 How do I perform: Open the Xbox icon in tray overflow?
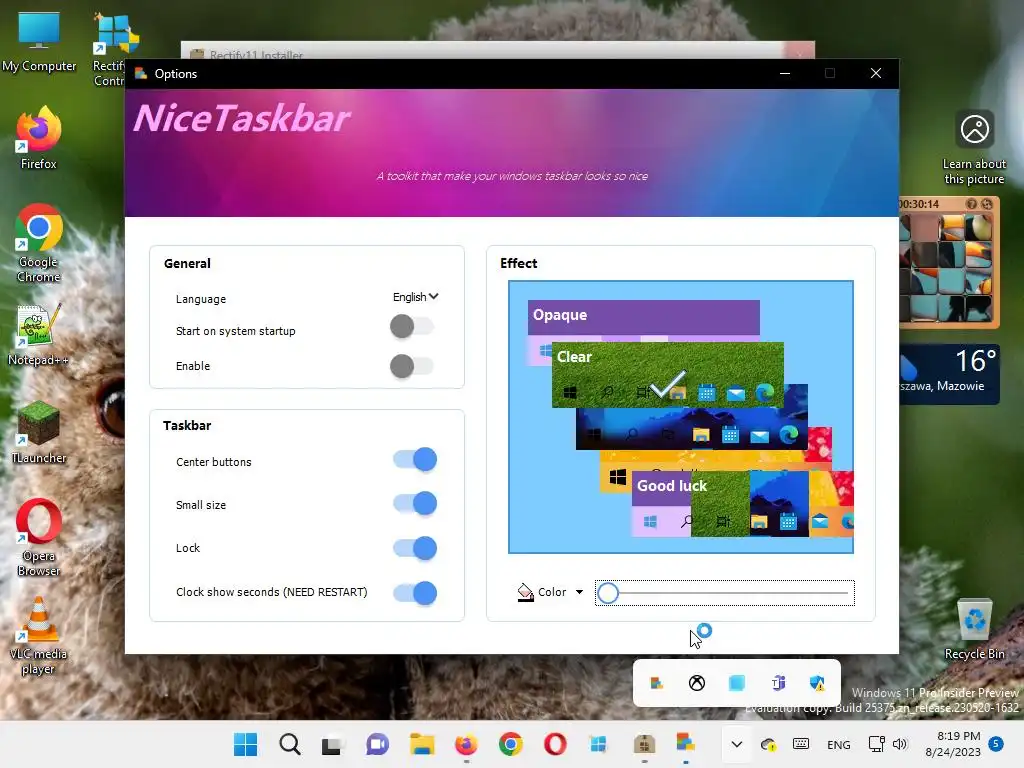tap(697, 683)
